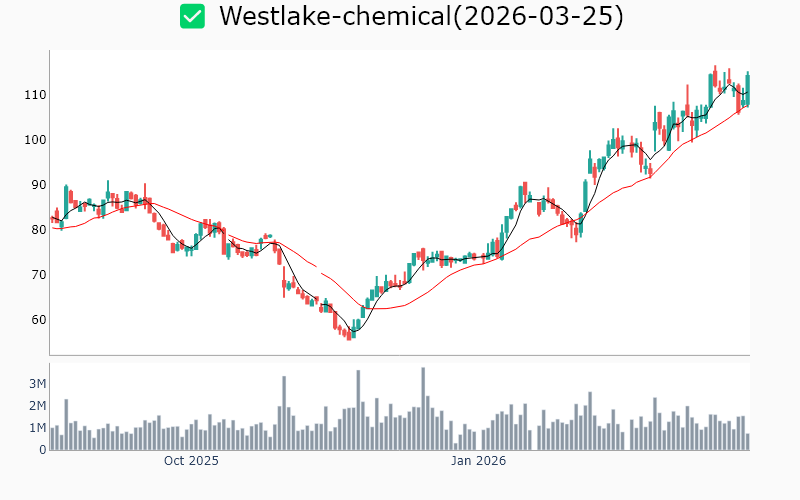Select the 2M volume axis label
800x500 pixels.
pyautogui.click(x=37, y=406)
